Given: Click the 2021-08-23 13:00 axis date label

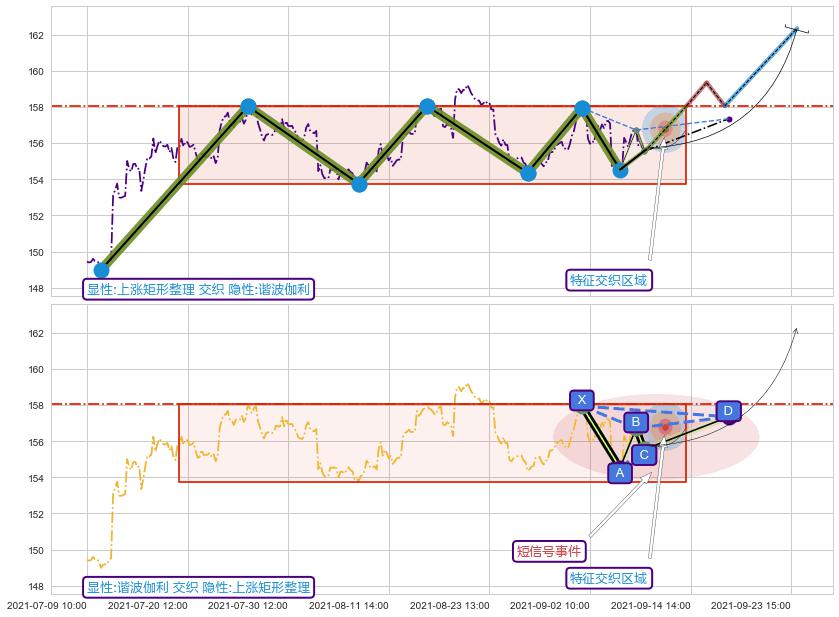Looking at the screenshot, I should tap(450, 605).
